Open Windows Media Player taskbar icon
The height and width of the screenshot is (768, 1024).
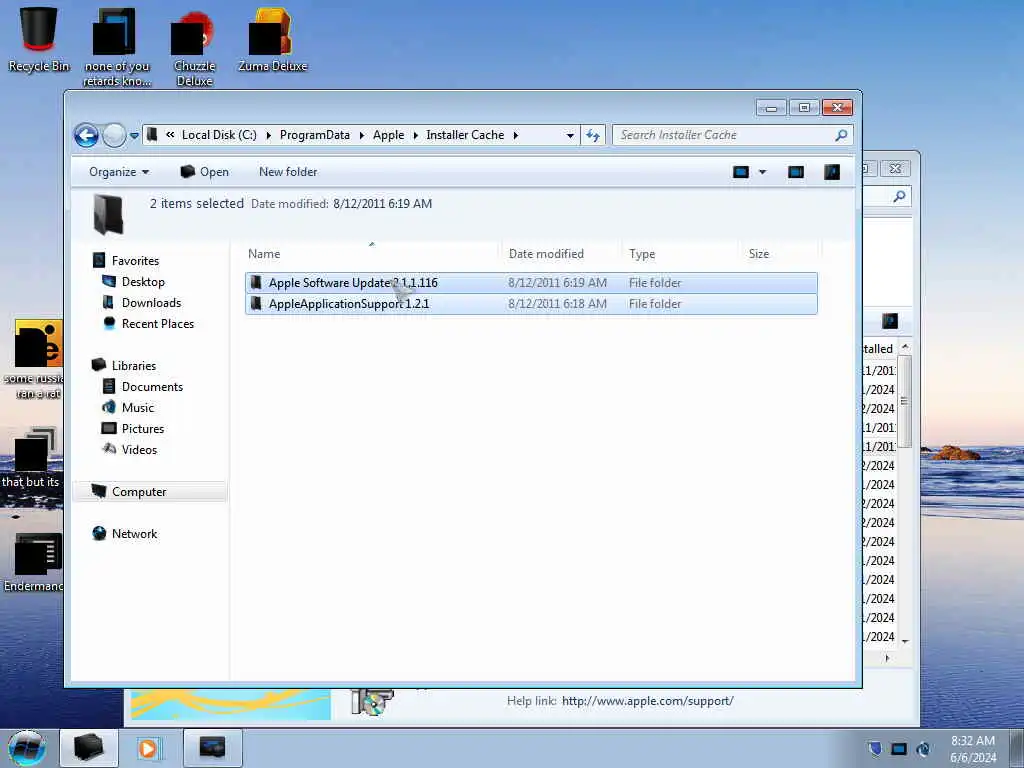[x=149, y=748]
